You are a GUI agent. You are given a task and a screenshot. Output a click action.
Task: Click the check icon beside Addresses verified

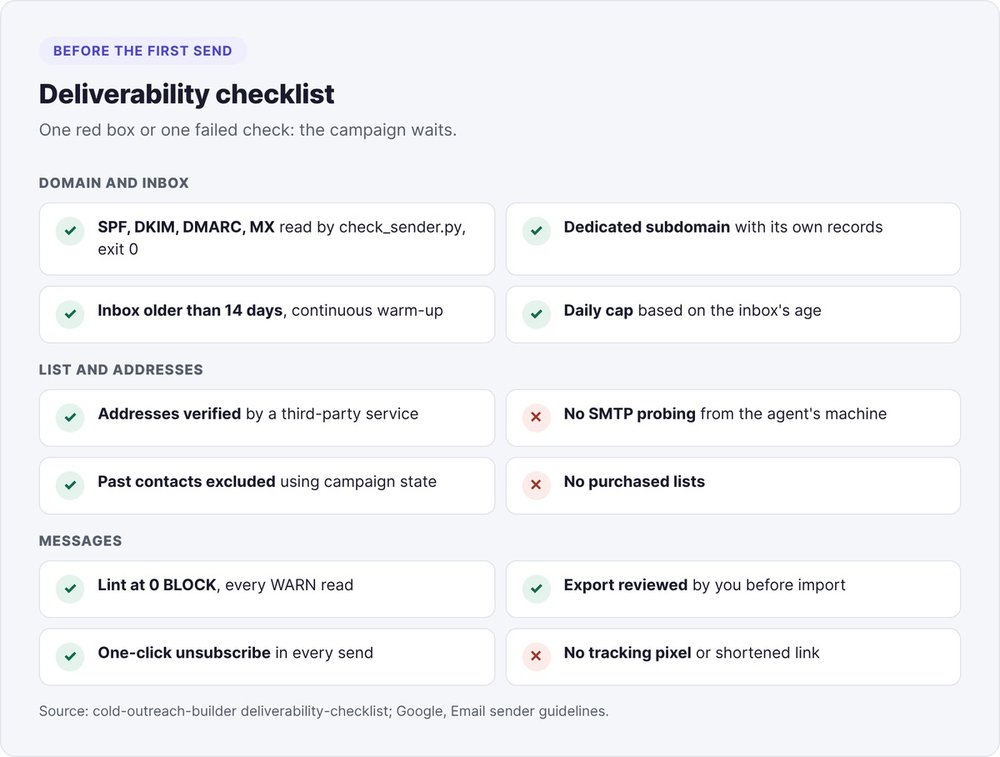(70, 418)
